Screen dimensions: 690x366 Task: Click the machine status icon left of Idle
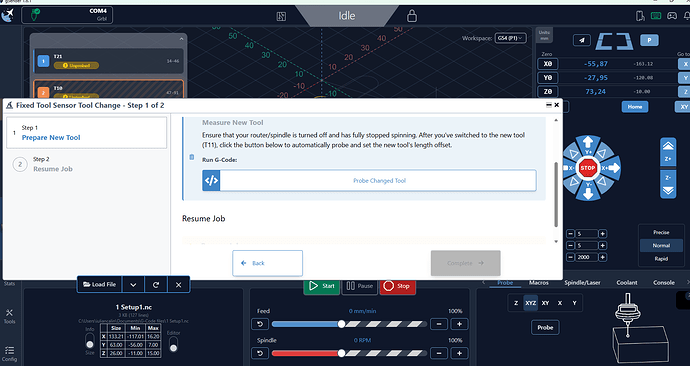281,16
